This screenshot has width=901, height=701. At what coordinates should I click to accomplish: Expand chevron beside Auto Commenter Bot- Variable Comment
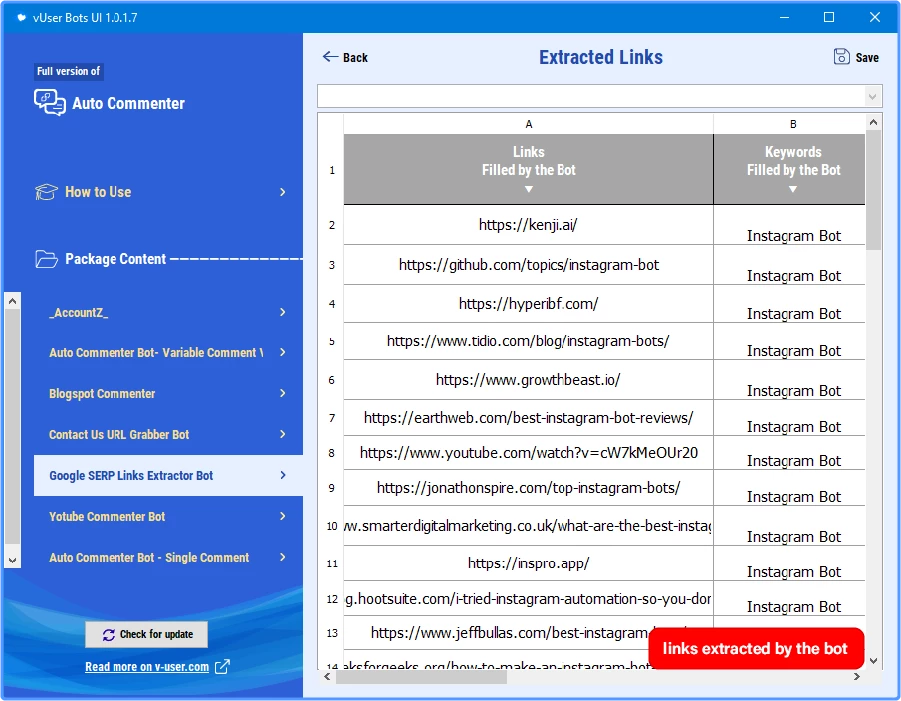click(282, 352)
